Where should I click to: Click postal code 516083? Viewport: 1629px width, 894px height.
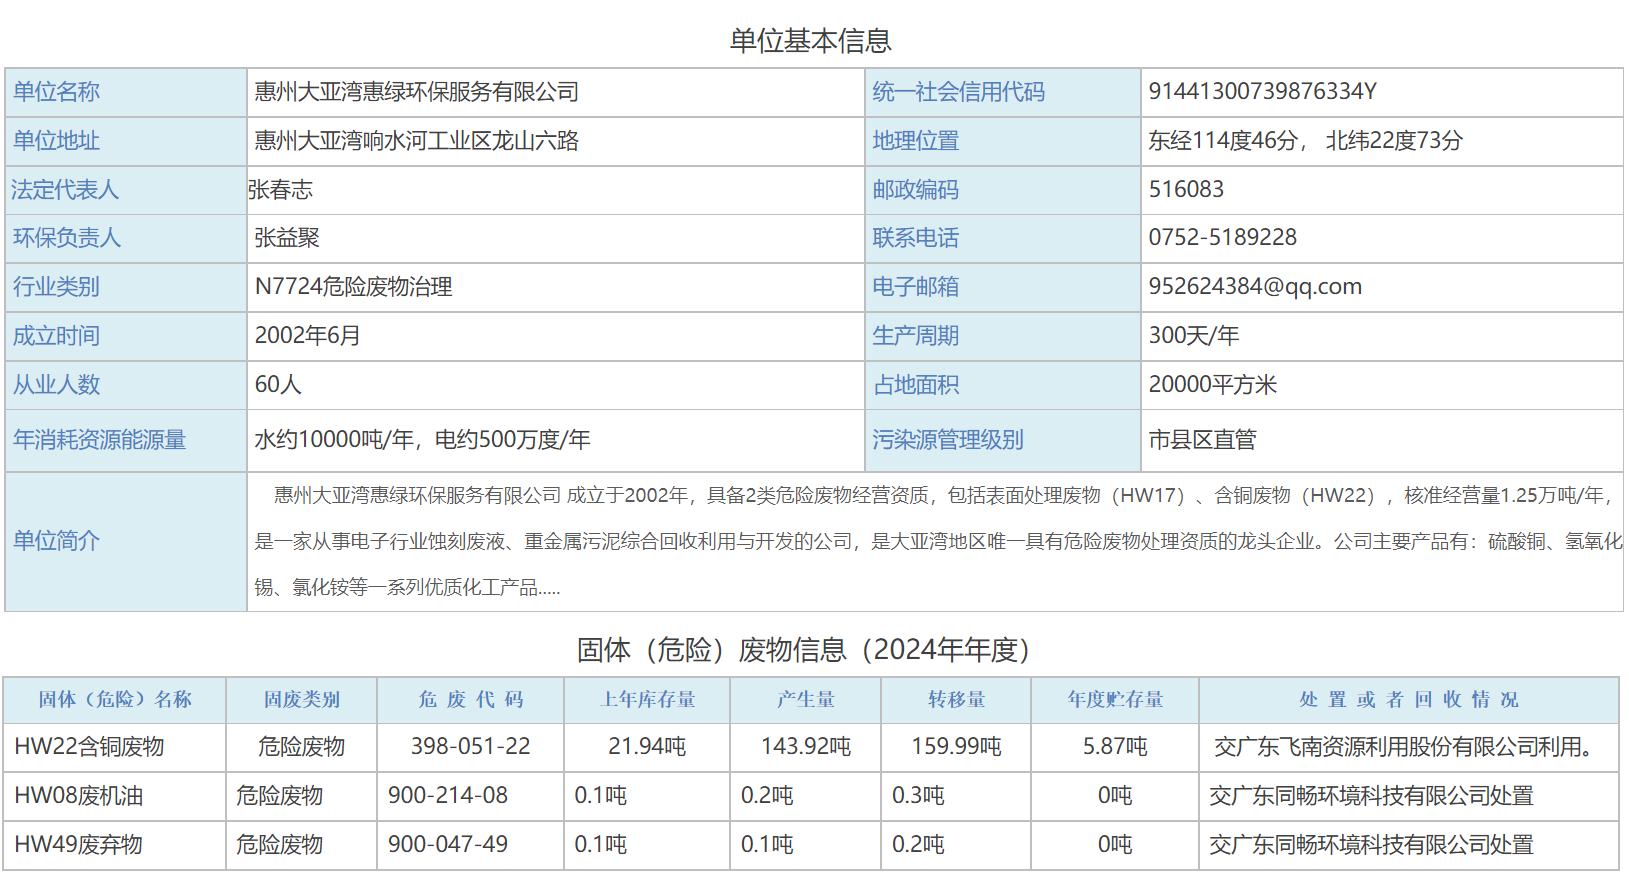(1186, 189)
